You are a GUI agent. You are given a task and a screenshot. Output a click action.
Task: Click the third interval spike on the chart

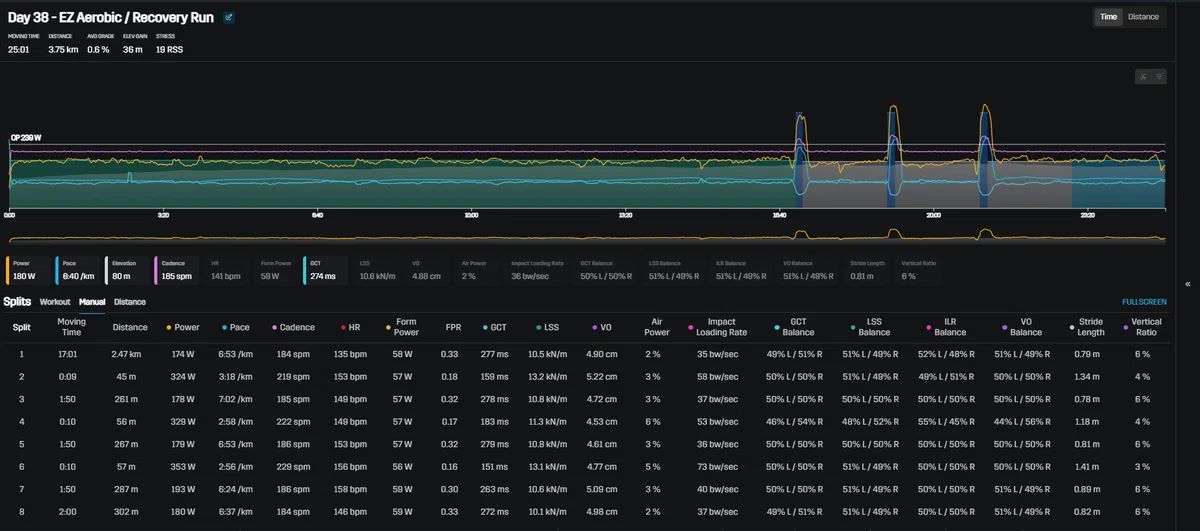tap(985, 155)
